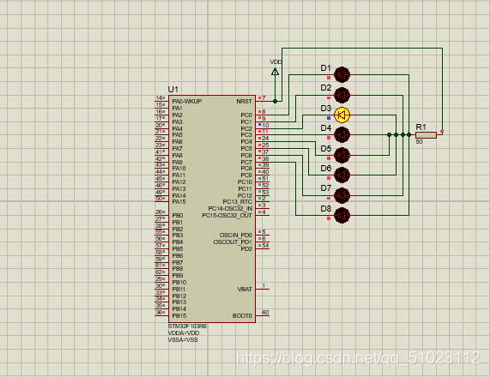The image size is (490, 377).
Task: Click the D2 reference label
Action: (326, 88)
